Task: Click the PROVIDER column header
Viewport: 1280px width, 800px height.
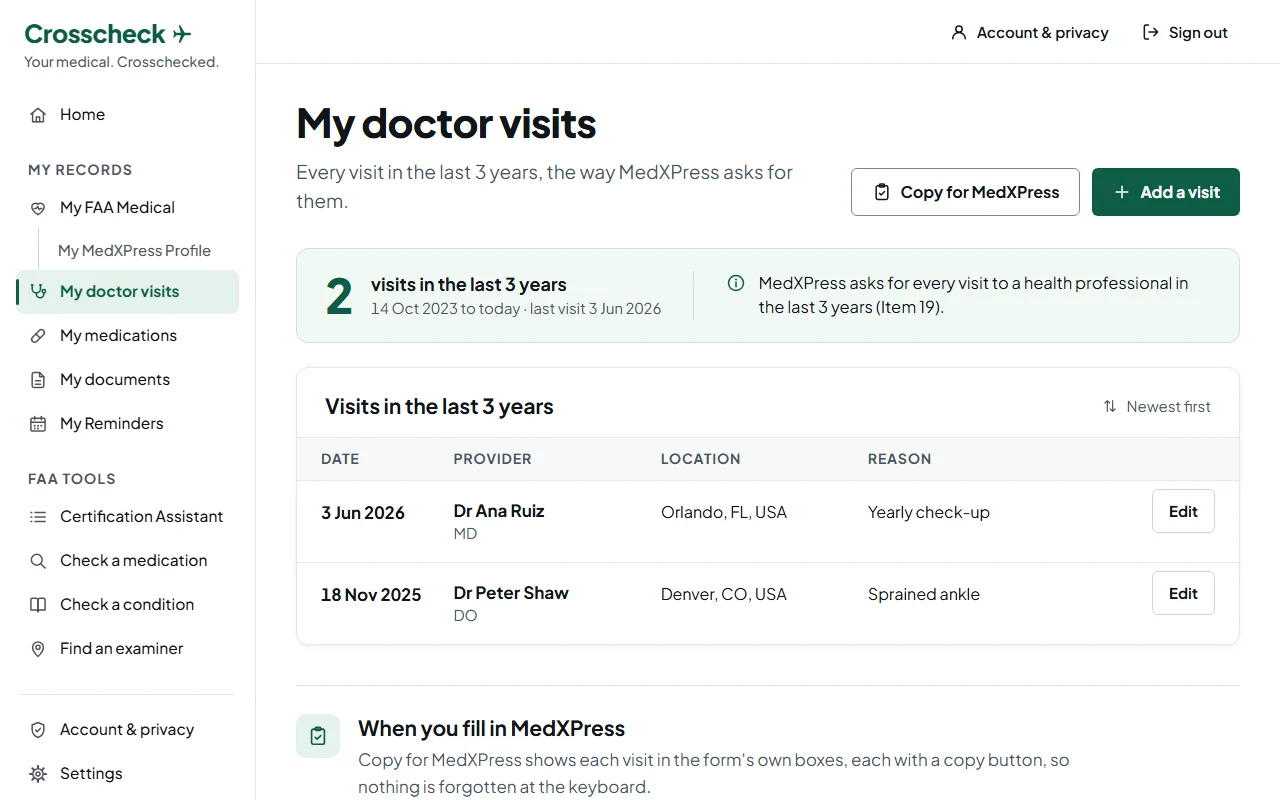Action: pyautogui.click(x=493, y=459)
